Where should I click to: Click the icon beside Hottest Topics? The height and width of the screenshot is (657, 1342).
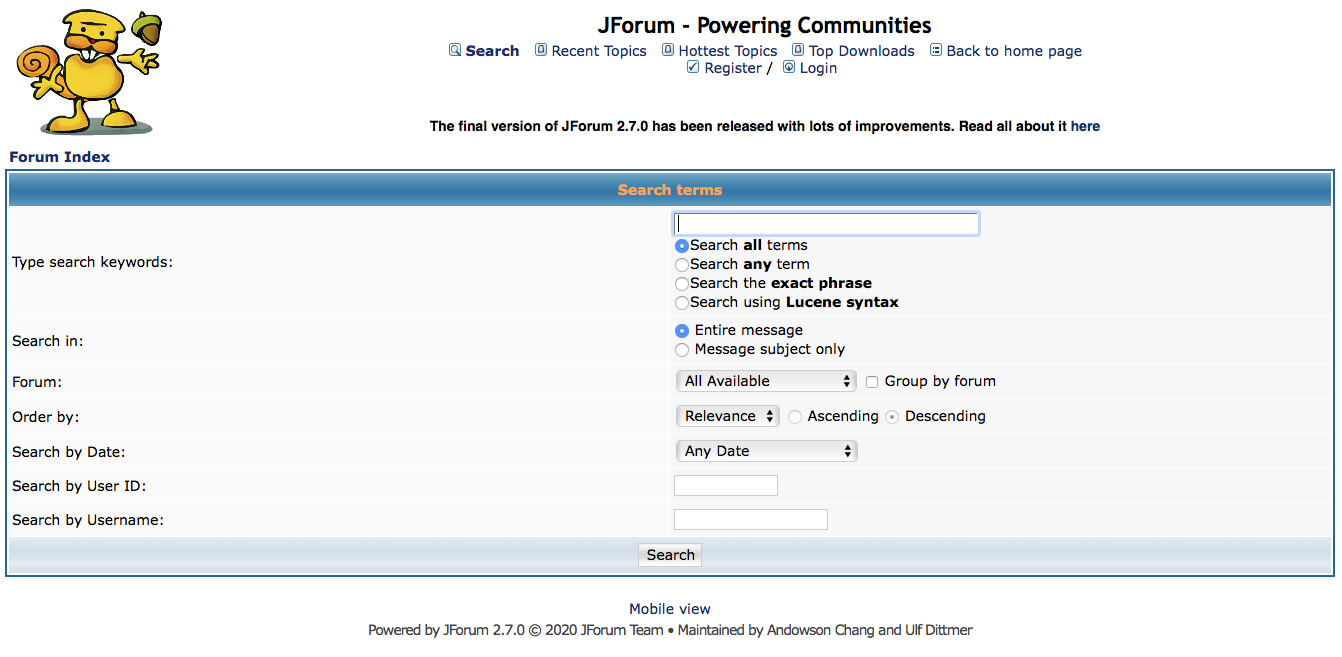[x=668, y=50]
